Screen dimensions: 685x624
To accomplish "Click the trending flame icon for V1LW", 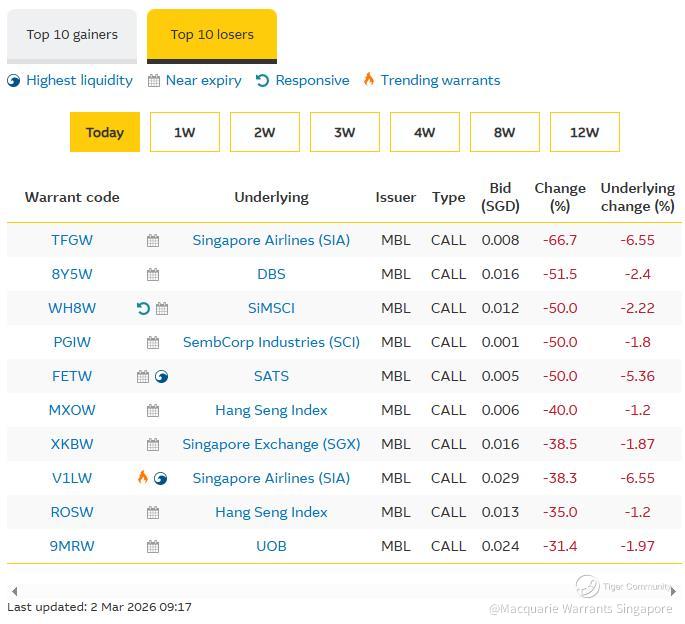I will click(143, 478).
